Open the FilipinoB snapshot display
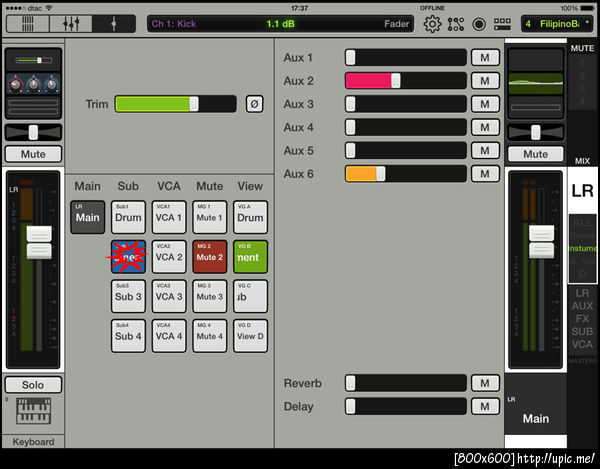The height and width of the screenshot is (469, 600). (x=557, y=24)
